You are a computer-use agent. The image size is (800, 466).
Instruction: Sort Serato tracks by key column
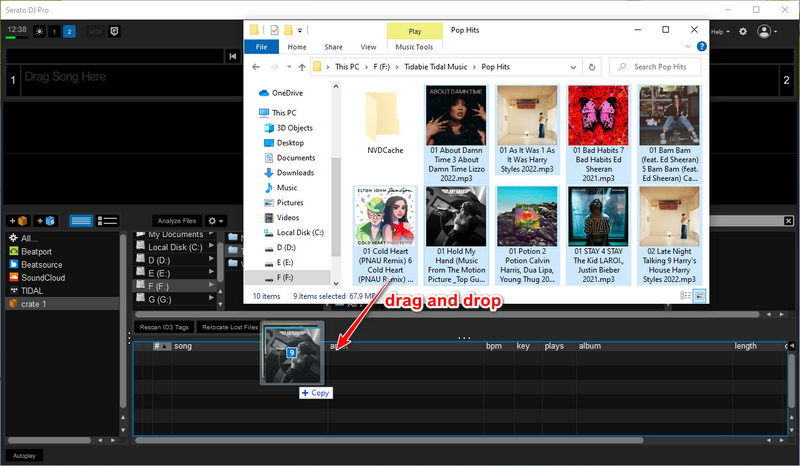tap(523, 346)
